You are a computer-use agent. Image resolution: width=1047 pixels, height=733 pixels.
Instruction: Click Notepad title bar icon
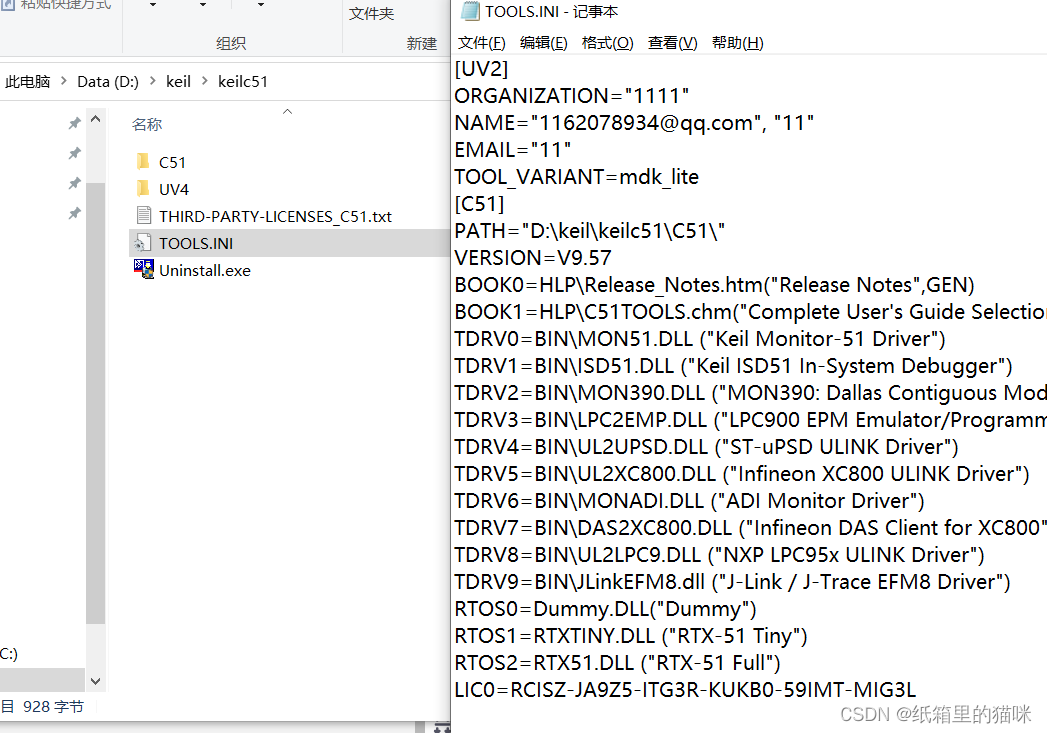[x=471, y=11]
